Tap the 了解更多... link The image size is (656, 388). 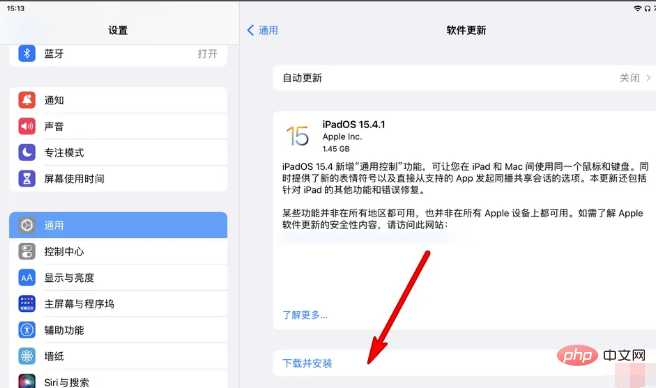305,315
